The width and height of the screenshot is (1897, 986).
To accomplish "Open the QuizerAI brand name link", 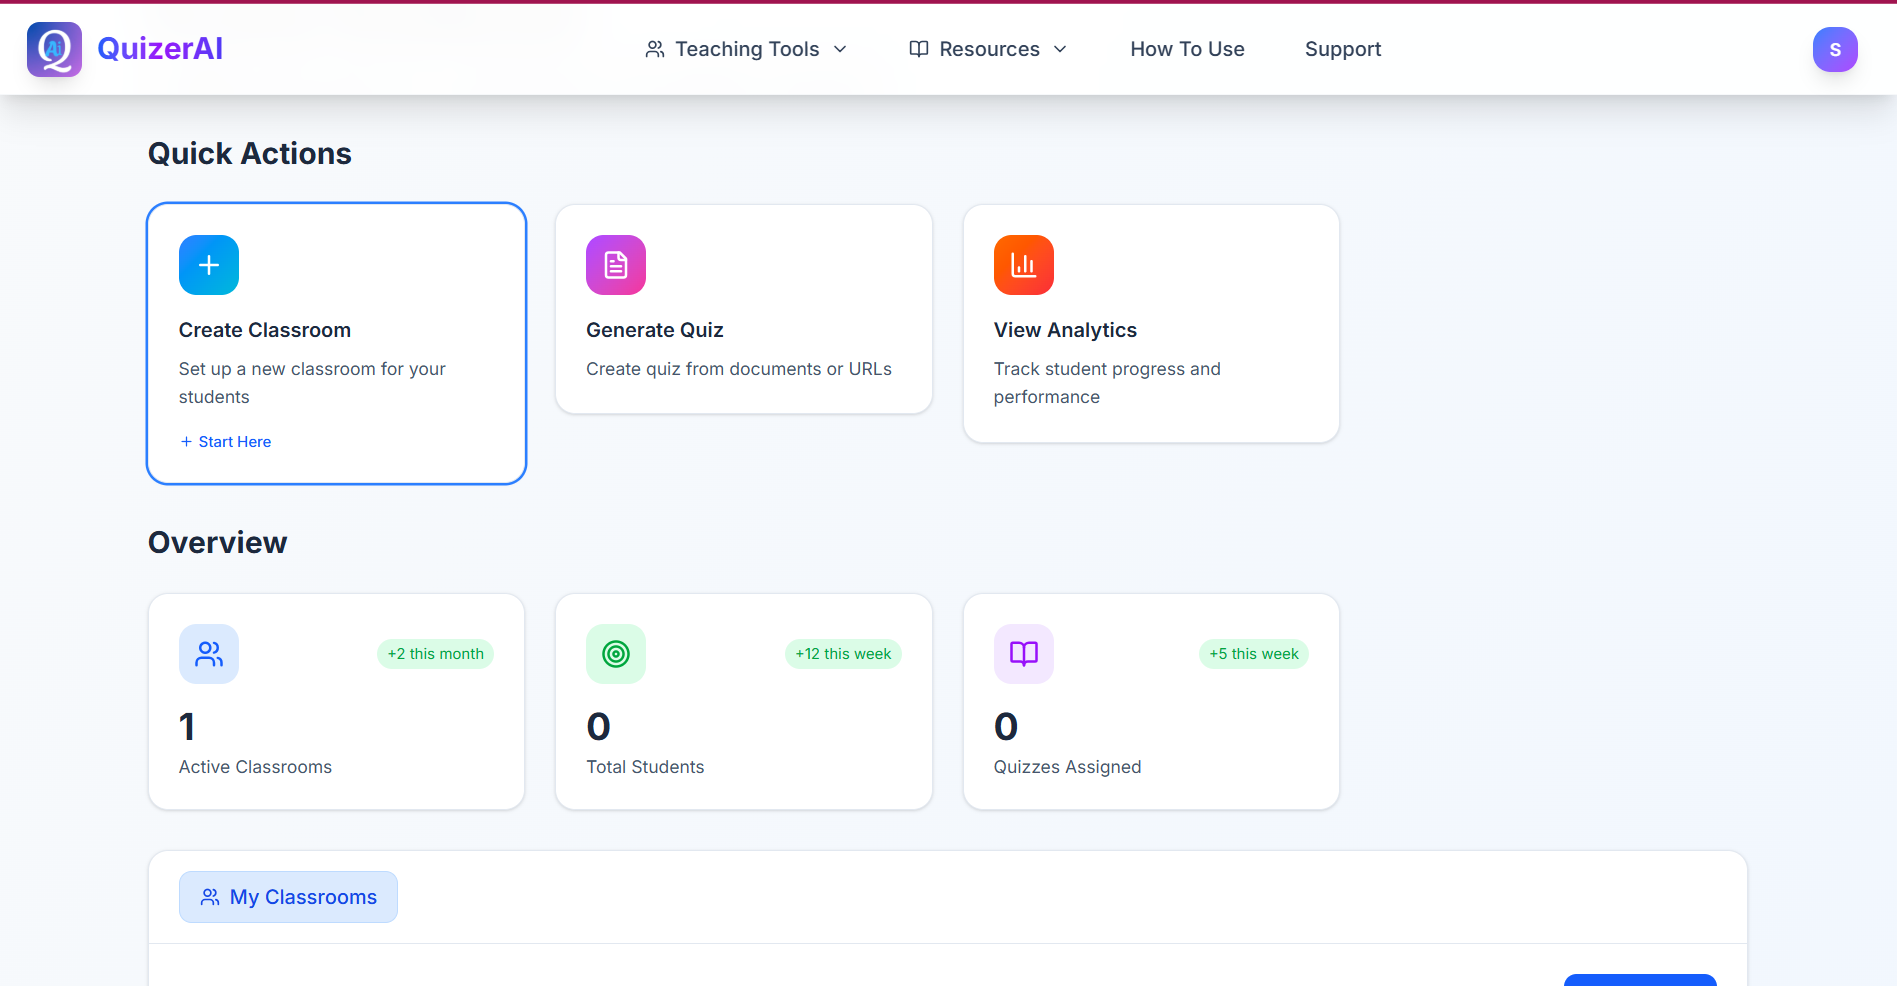I will pos(160,49).
